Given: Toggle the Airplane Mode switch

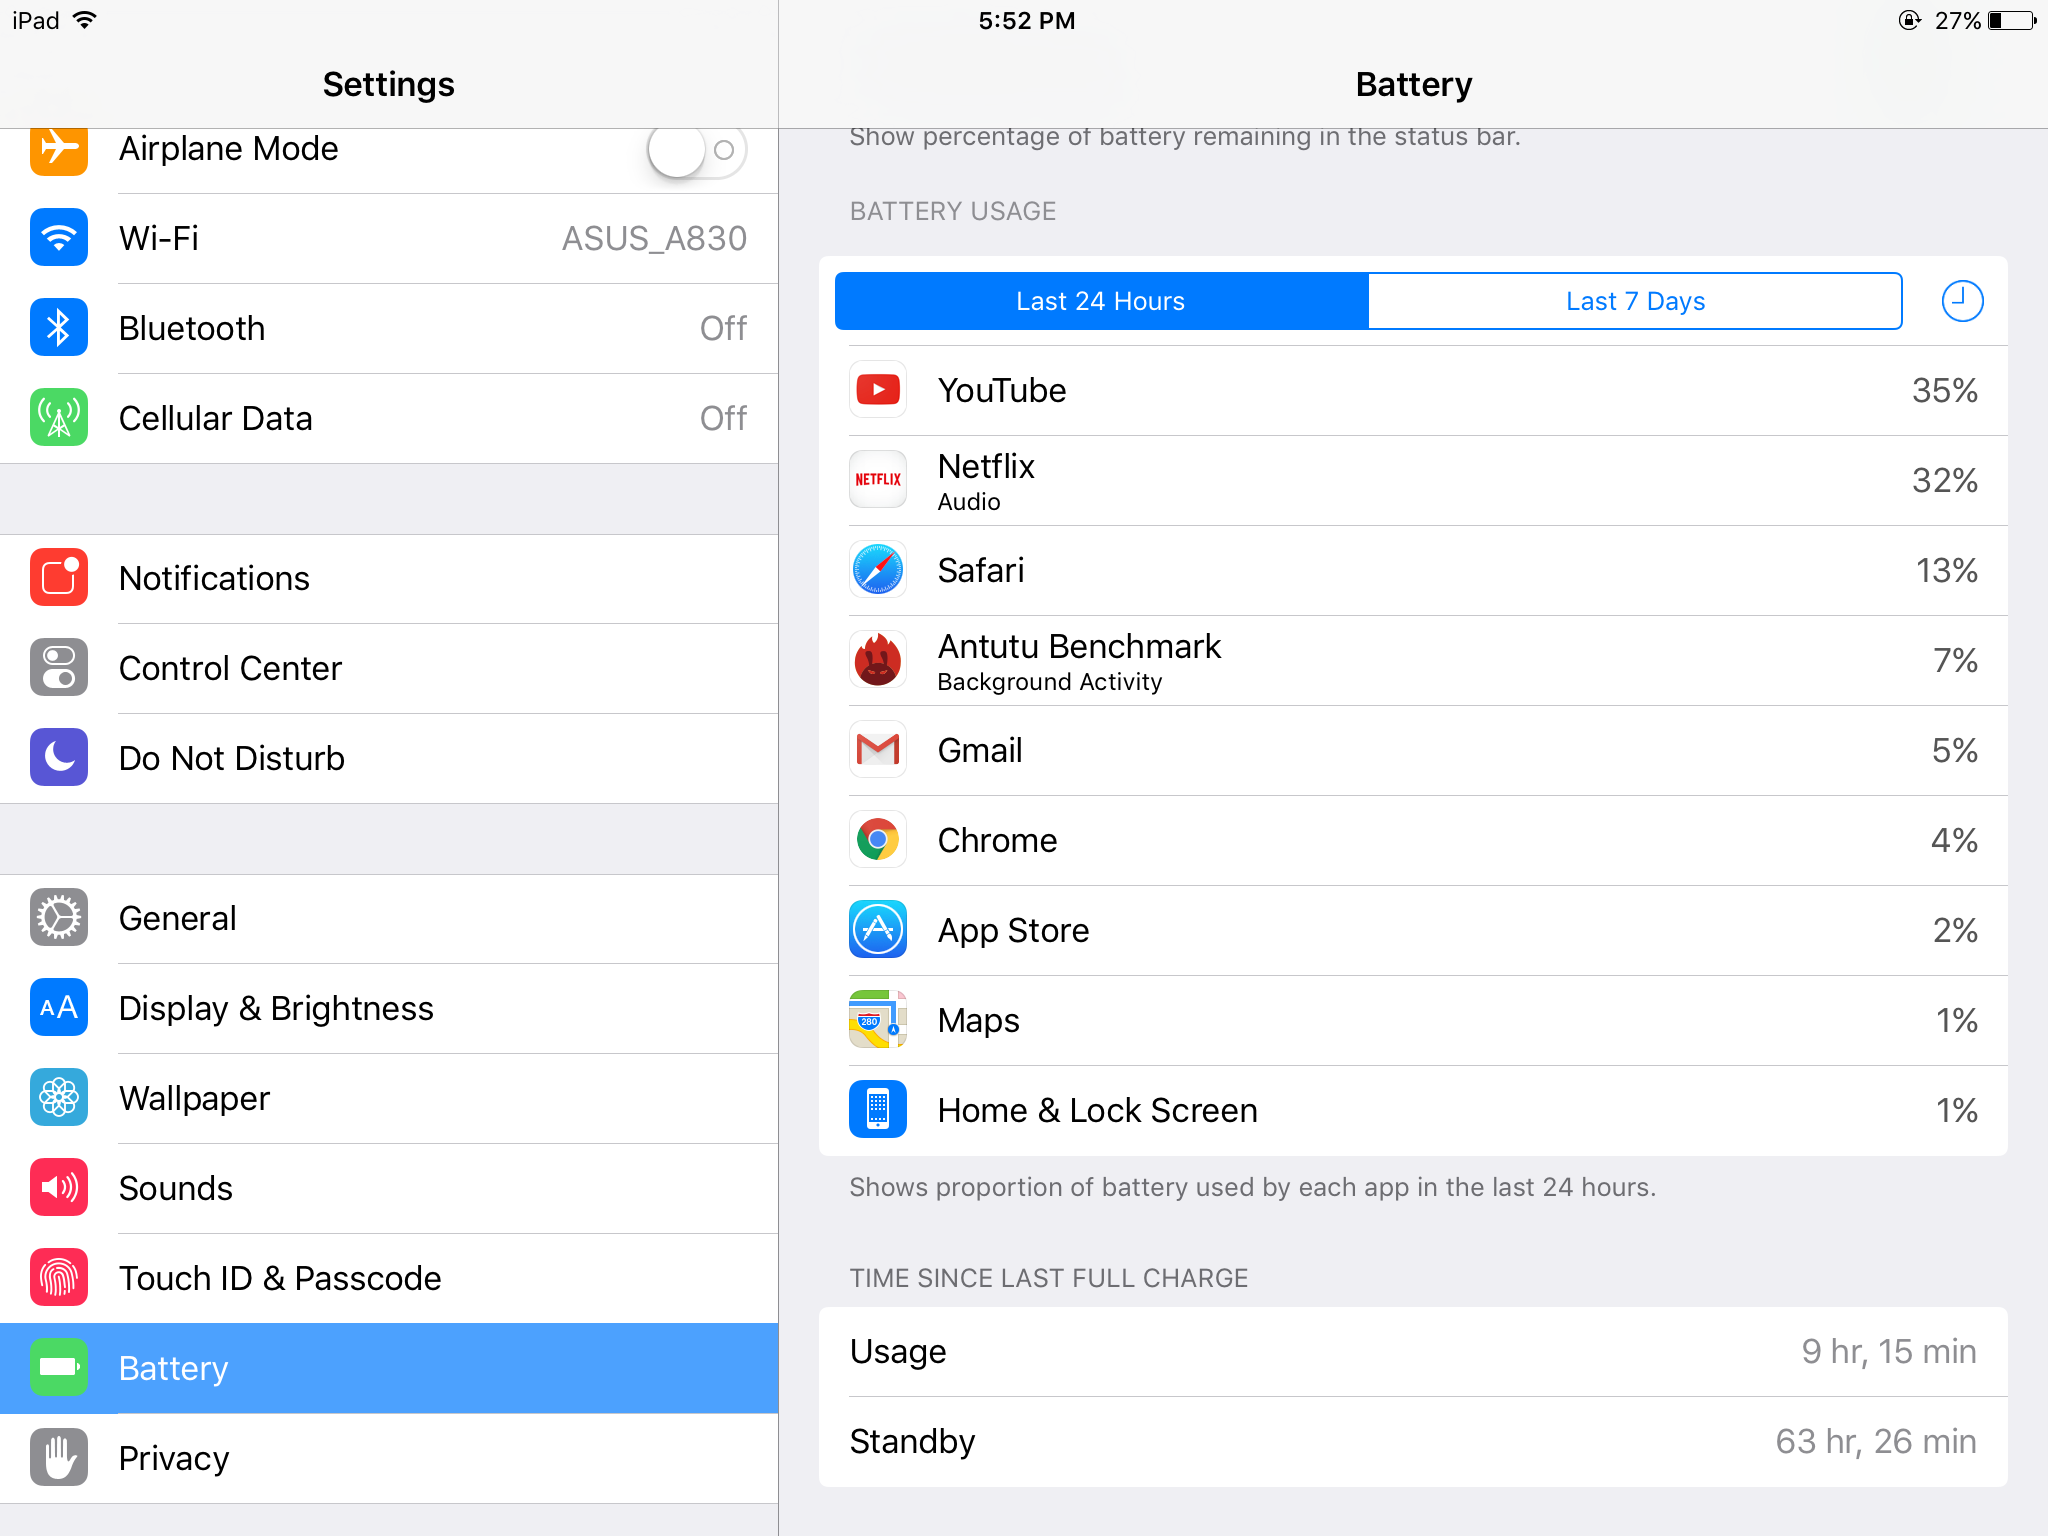Looking at the screenshot, I should point(697,150).
